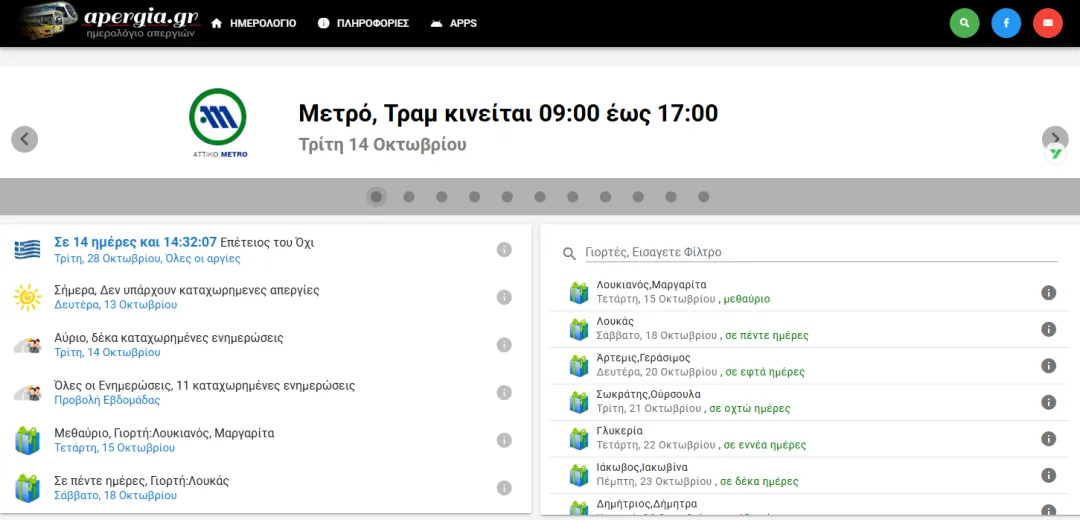Jump to the fifth carousel dot
This screenshot has height=520, width=1080.
507,197
